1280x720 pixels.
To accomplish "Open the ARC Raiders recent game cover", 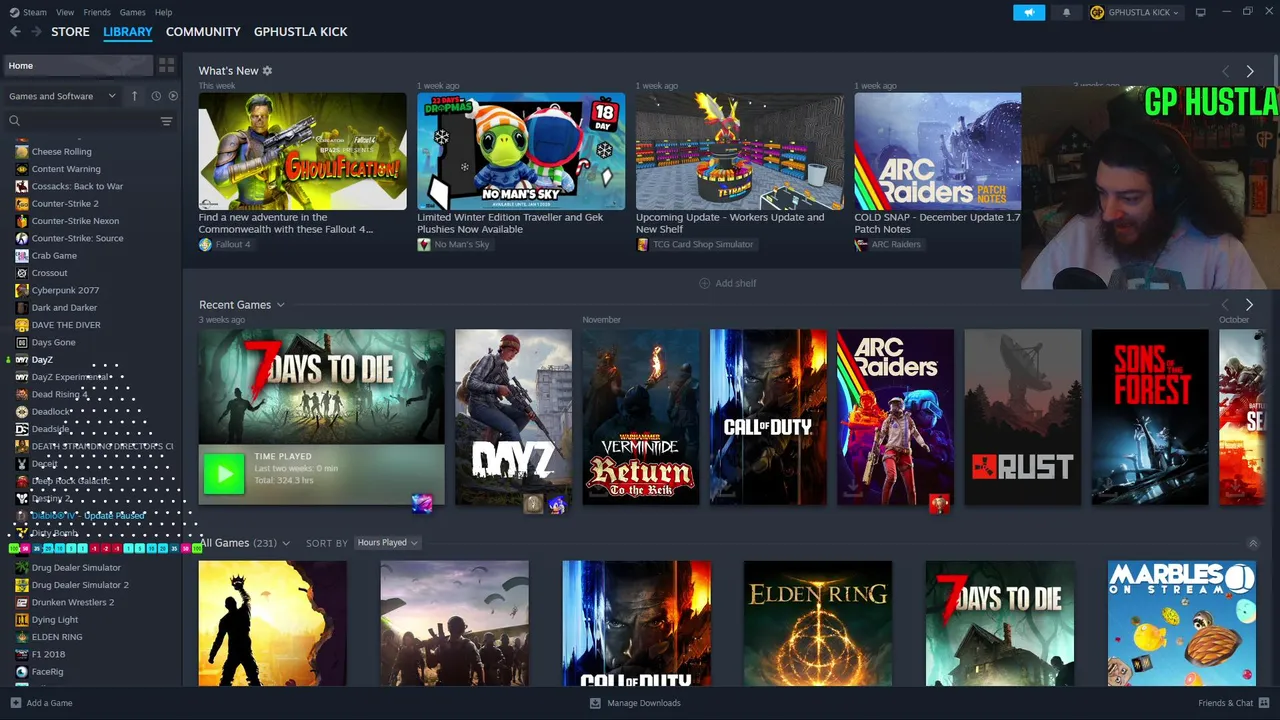I will tap(895, 417).
